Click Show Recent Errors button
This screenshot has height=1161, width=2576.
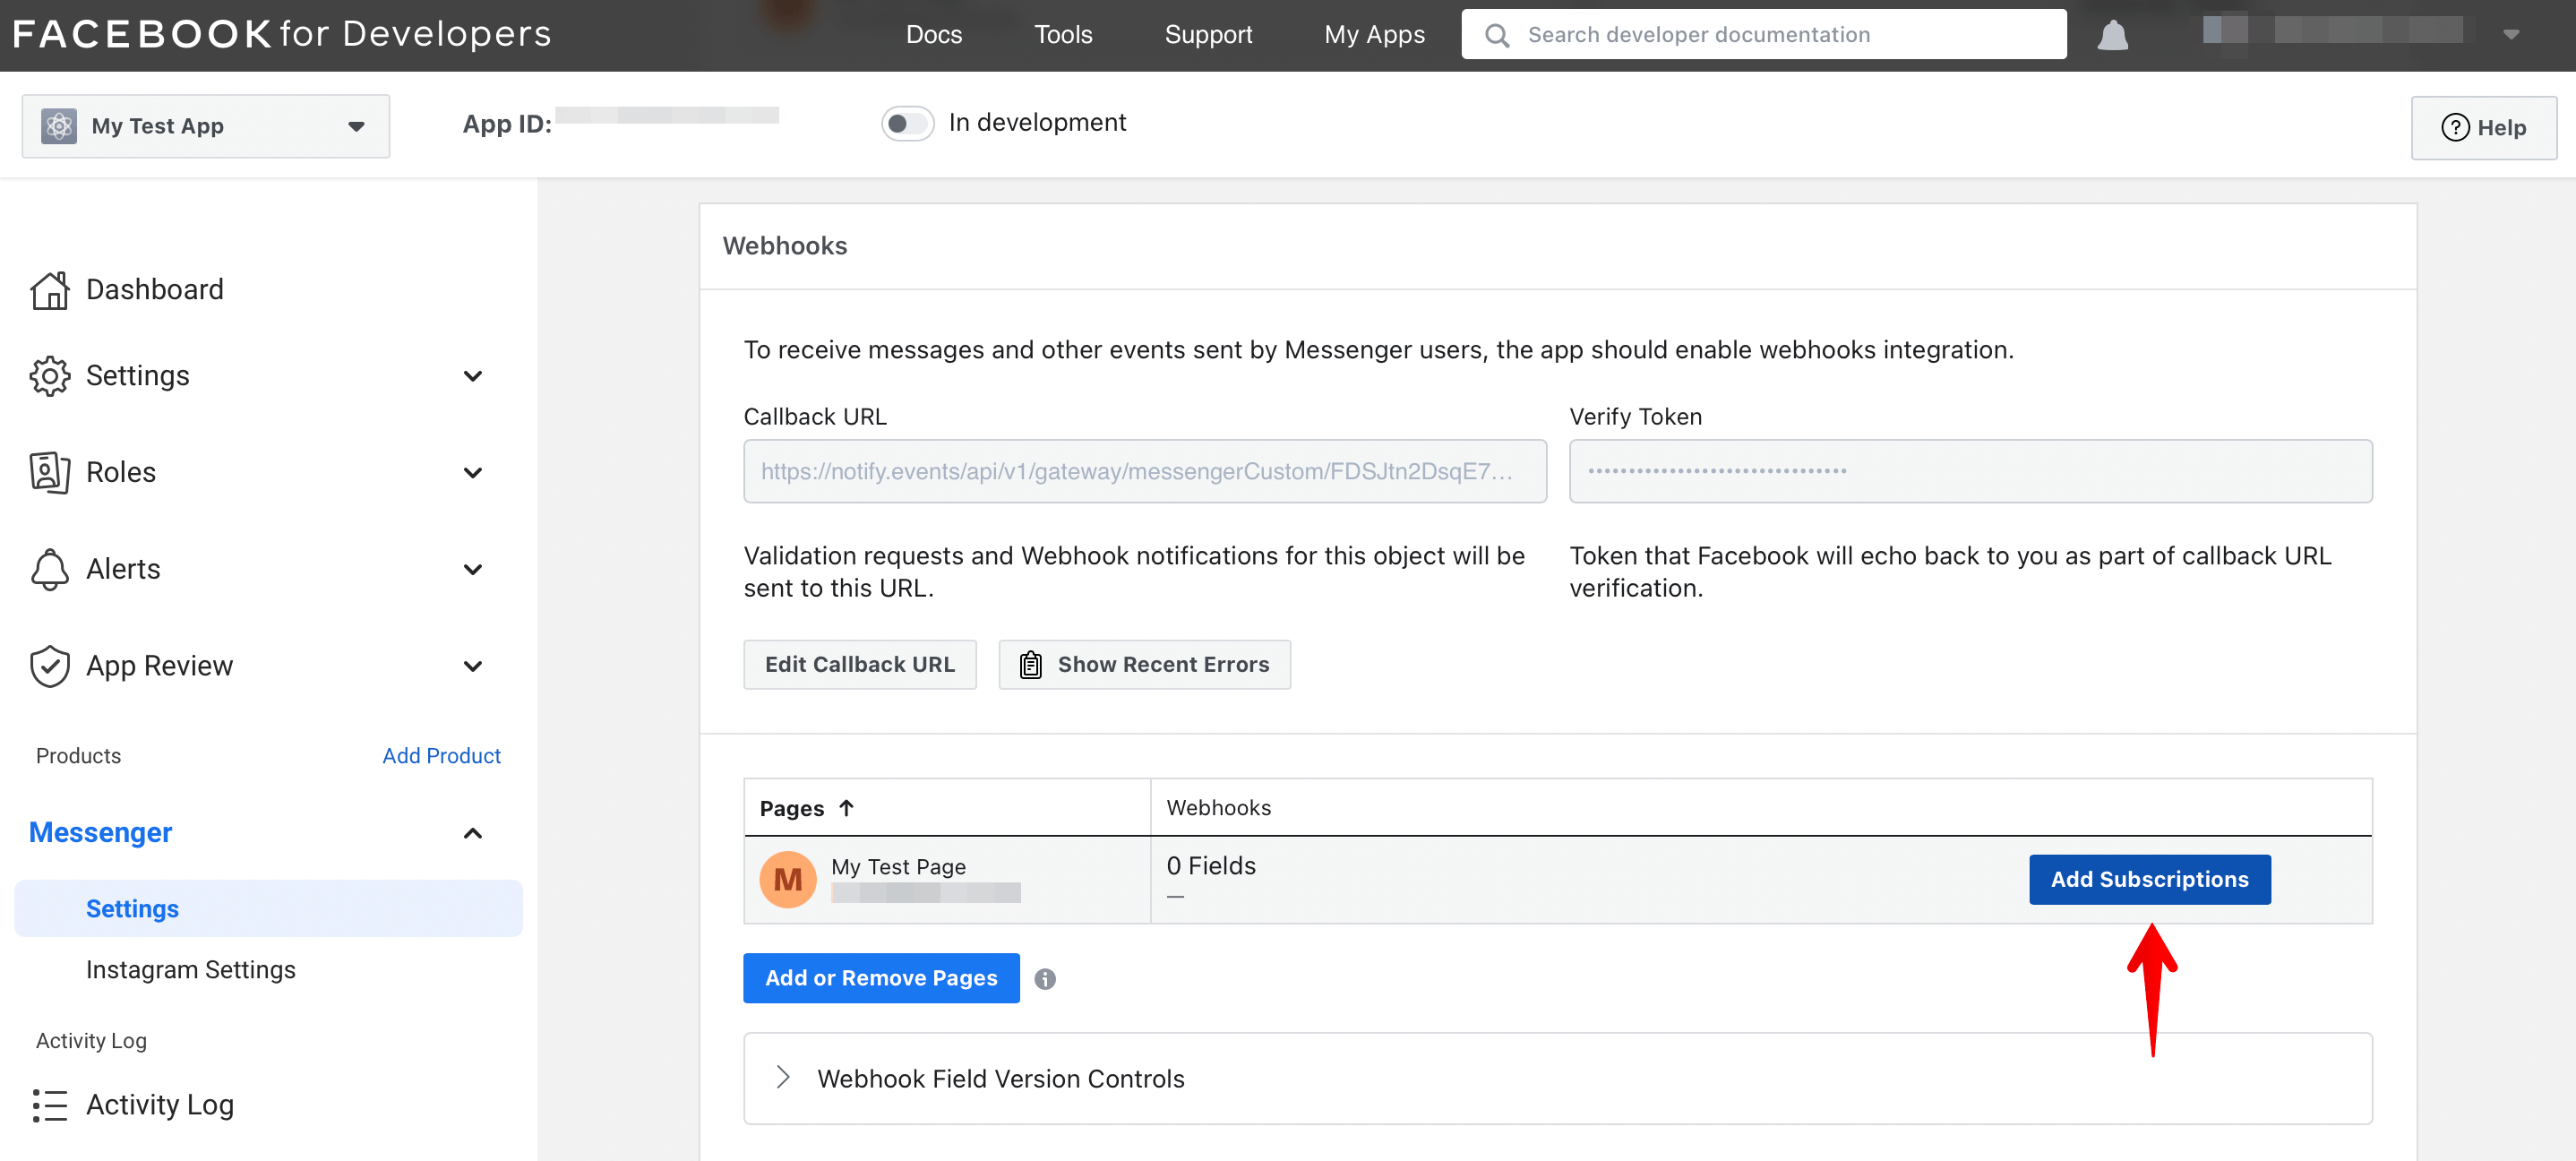tap(1145, 665)
